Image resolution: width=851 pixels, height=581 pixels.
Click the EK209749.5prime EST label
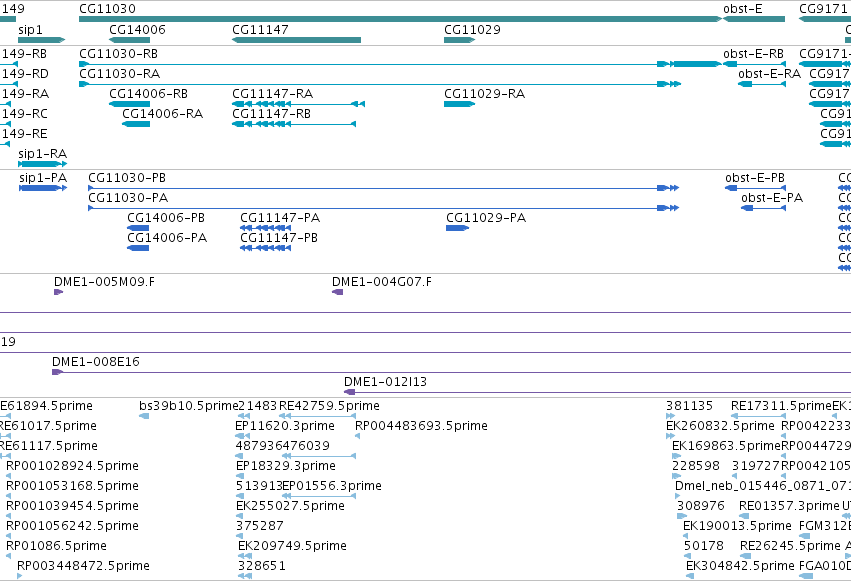(293, 546)
